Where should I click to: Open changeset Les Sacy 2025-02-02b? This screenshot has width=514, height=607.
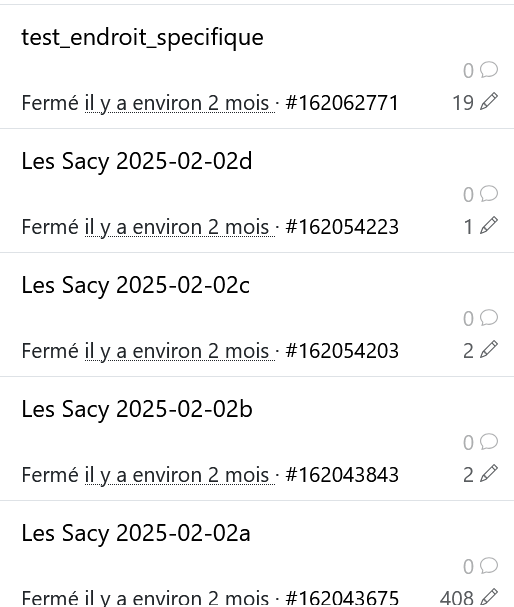pyautogui.click(x=137, y=409)
